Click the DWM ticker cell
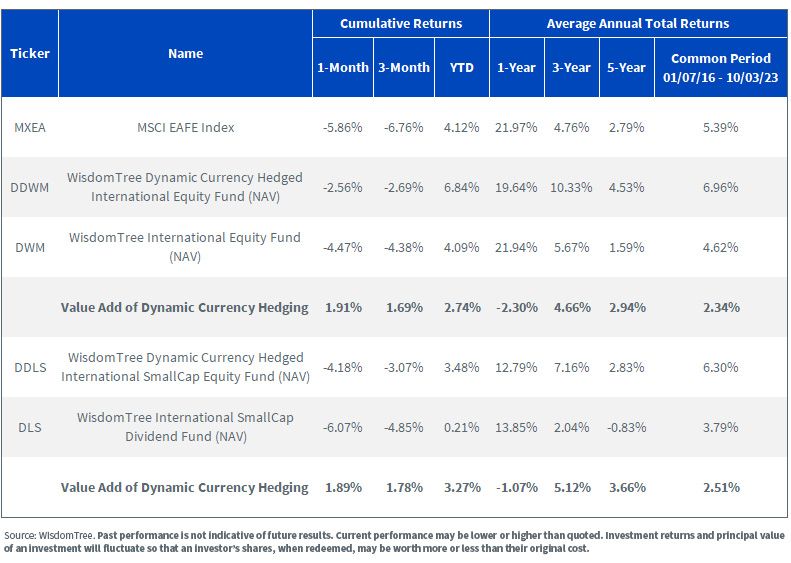This screenshot has height=563, width=791. click(30, 247)
